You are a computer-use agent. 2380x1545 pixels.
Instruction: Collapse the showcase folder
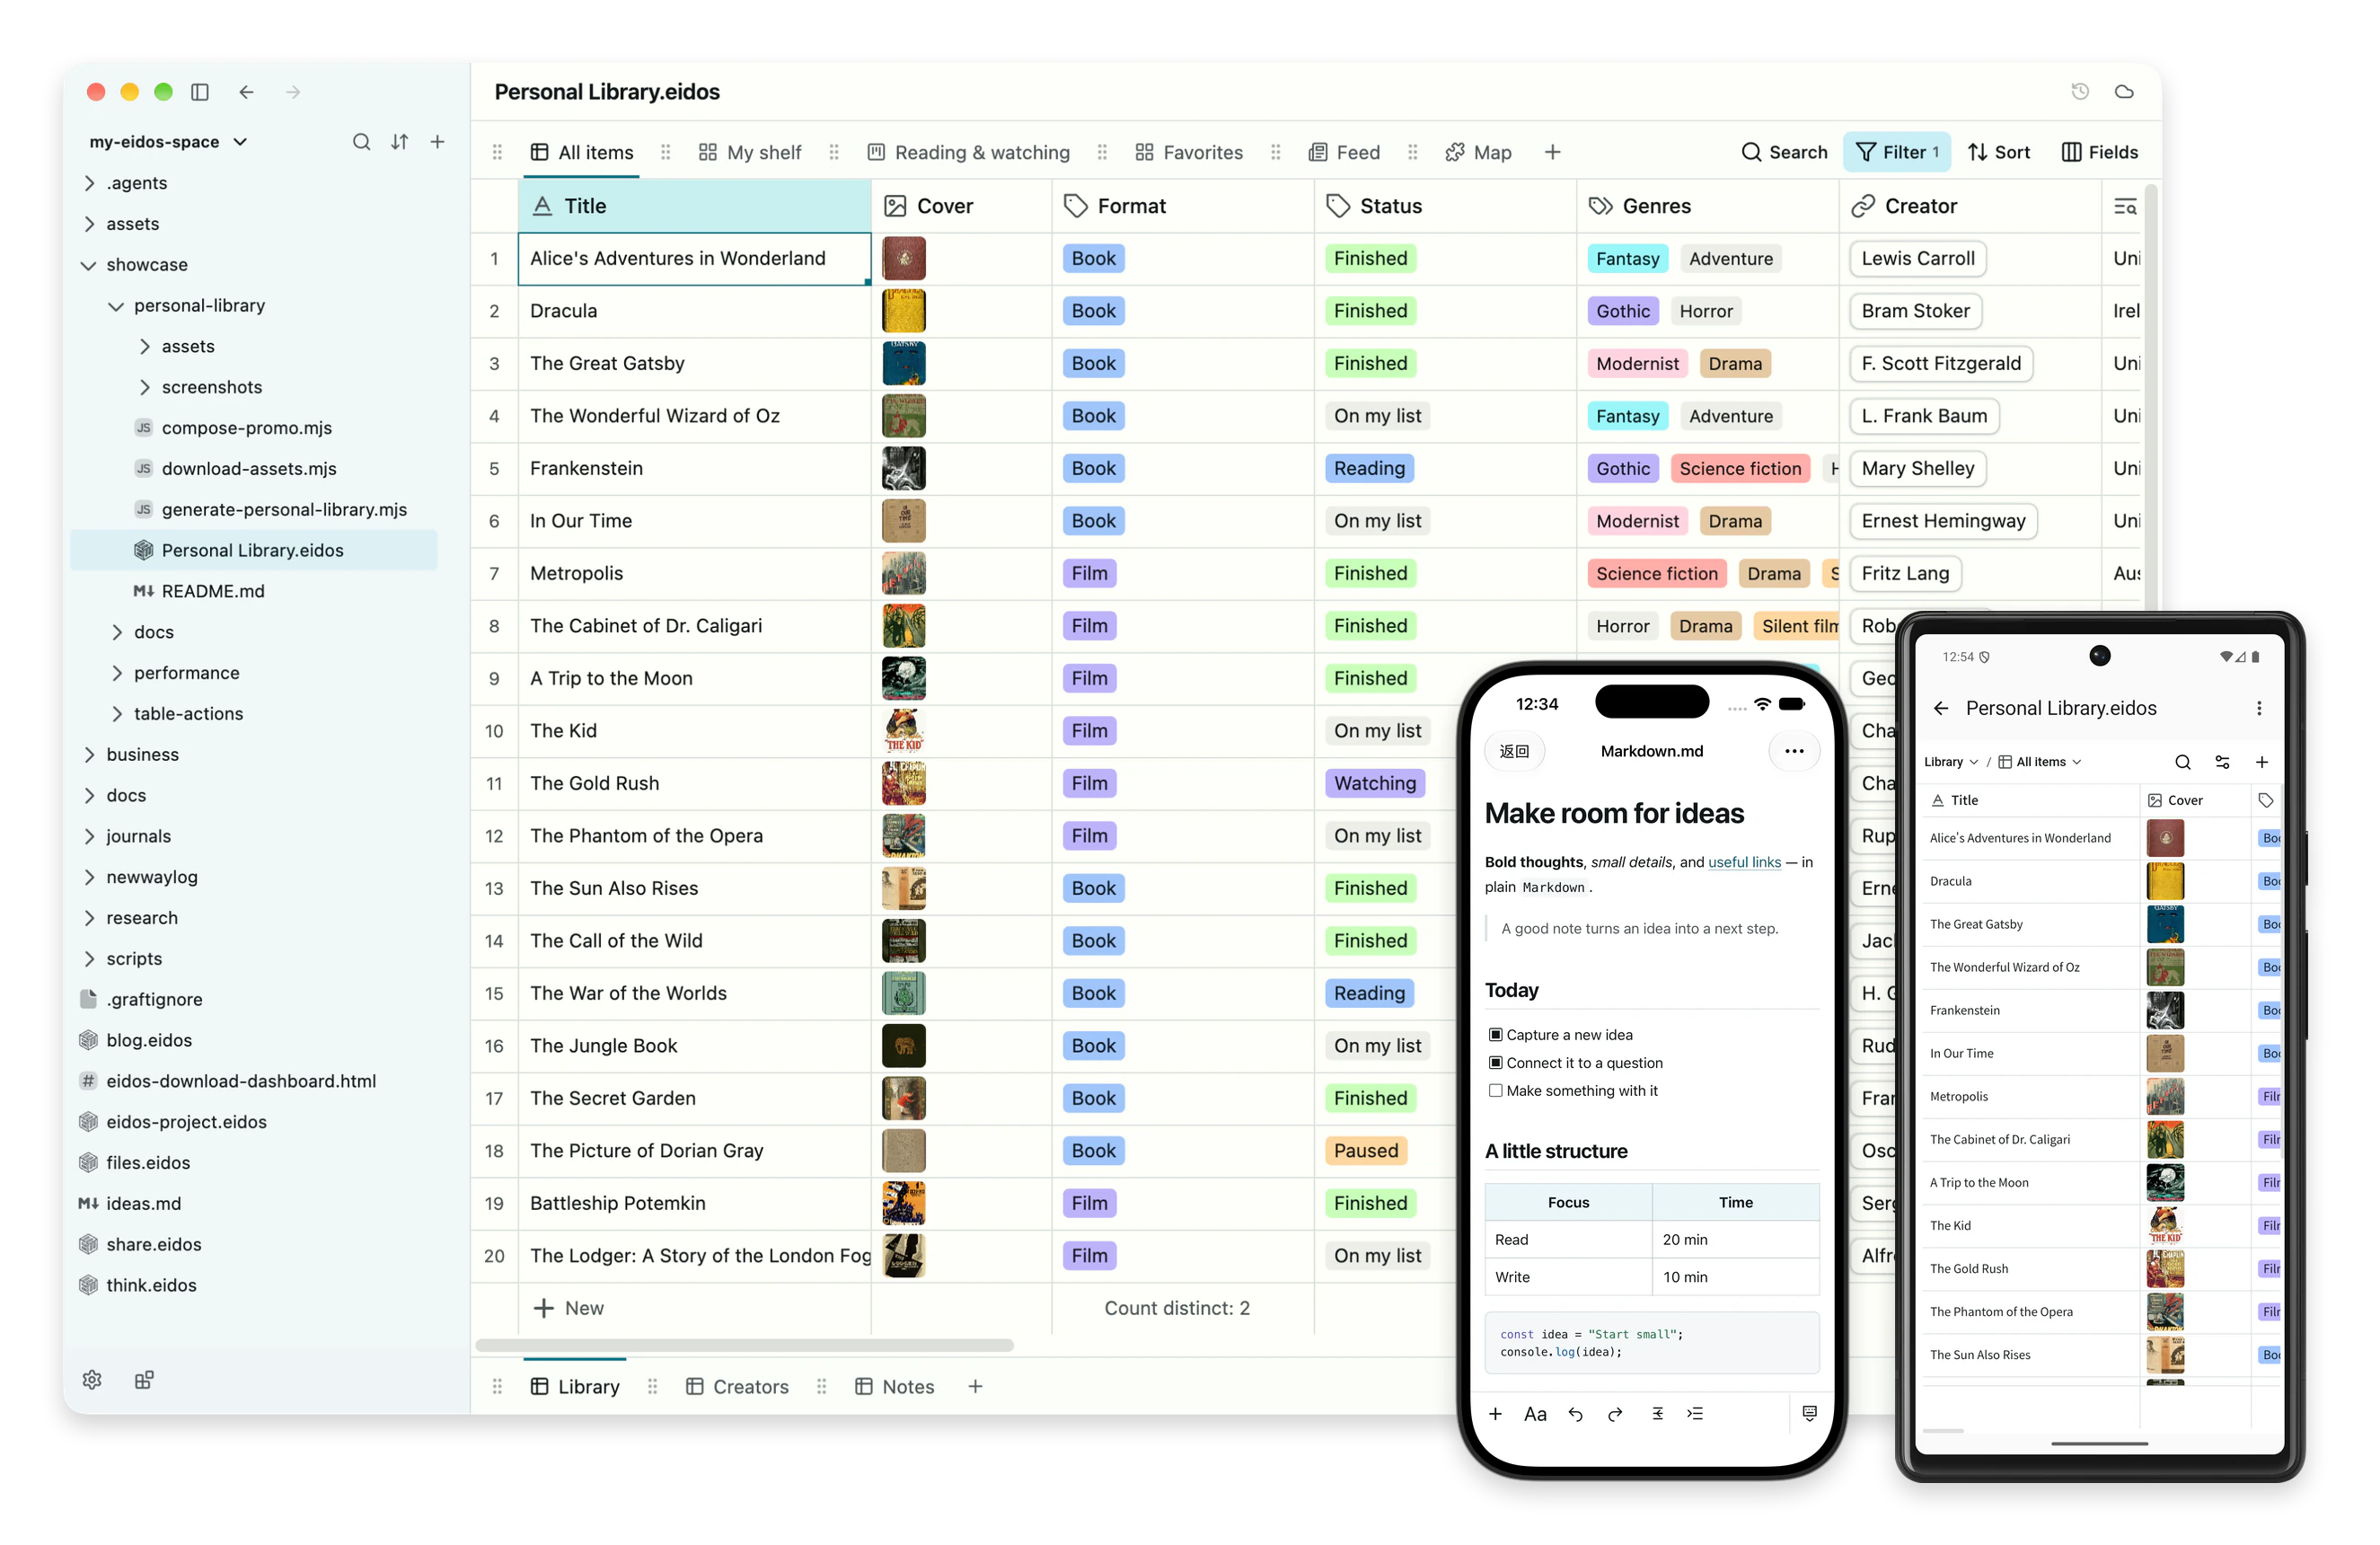point(88,265)
